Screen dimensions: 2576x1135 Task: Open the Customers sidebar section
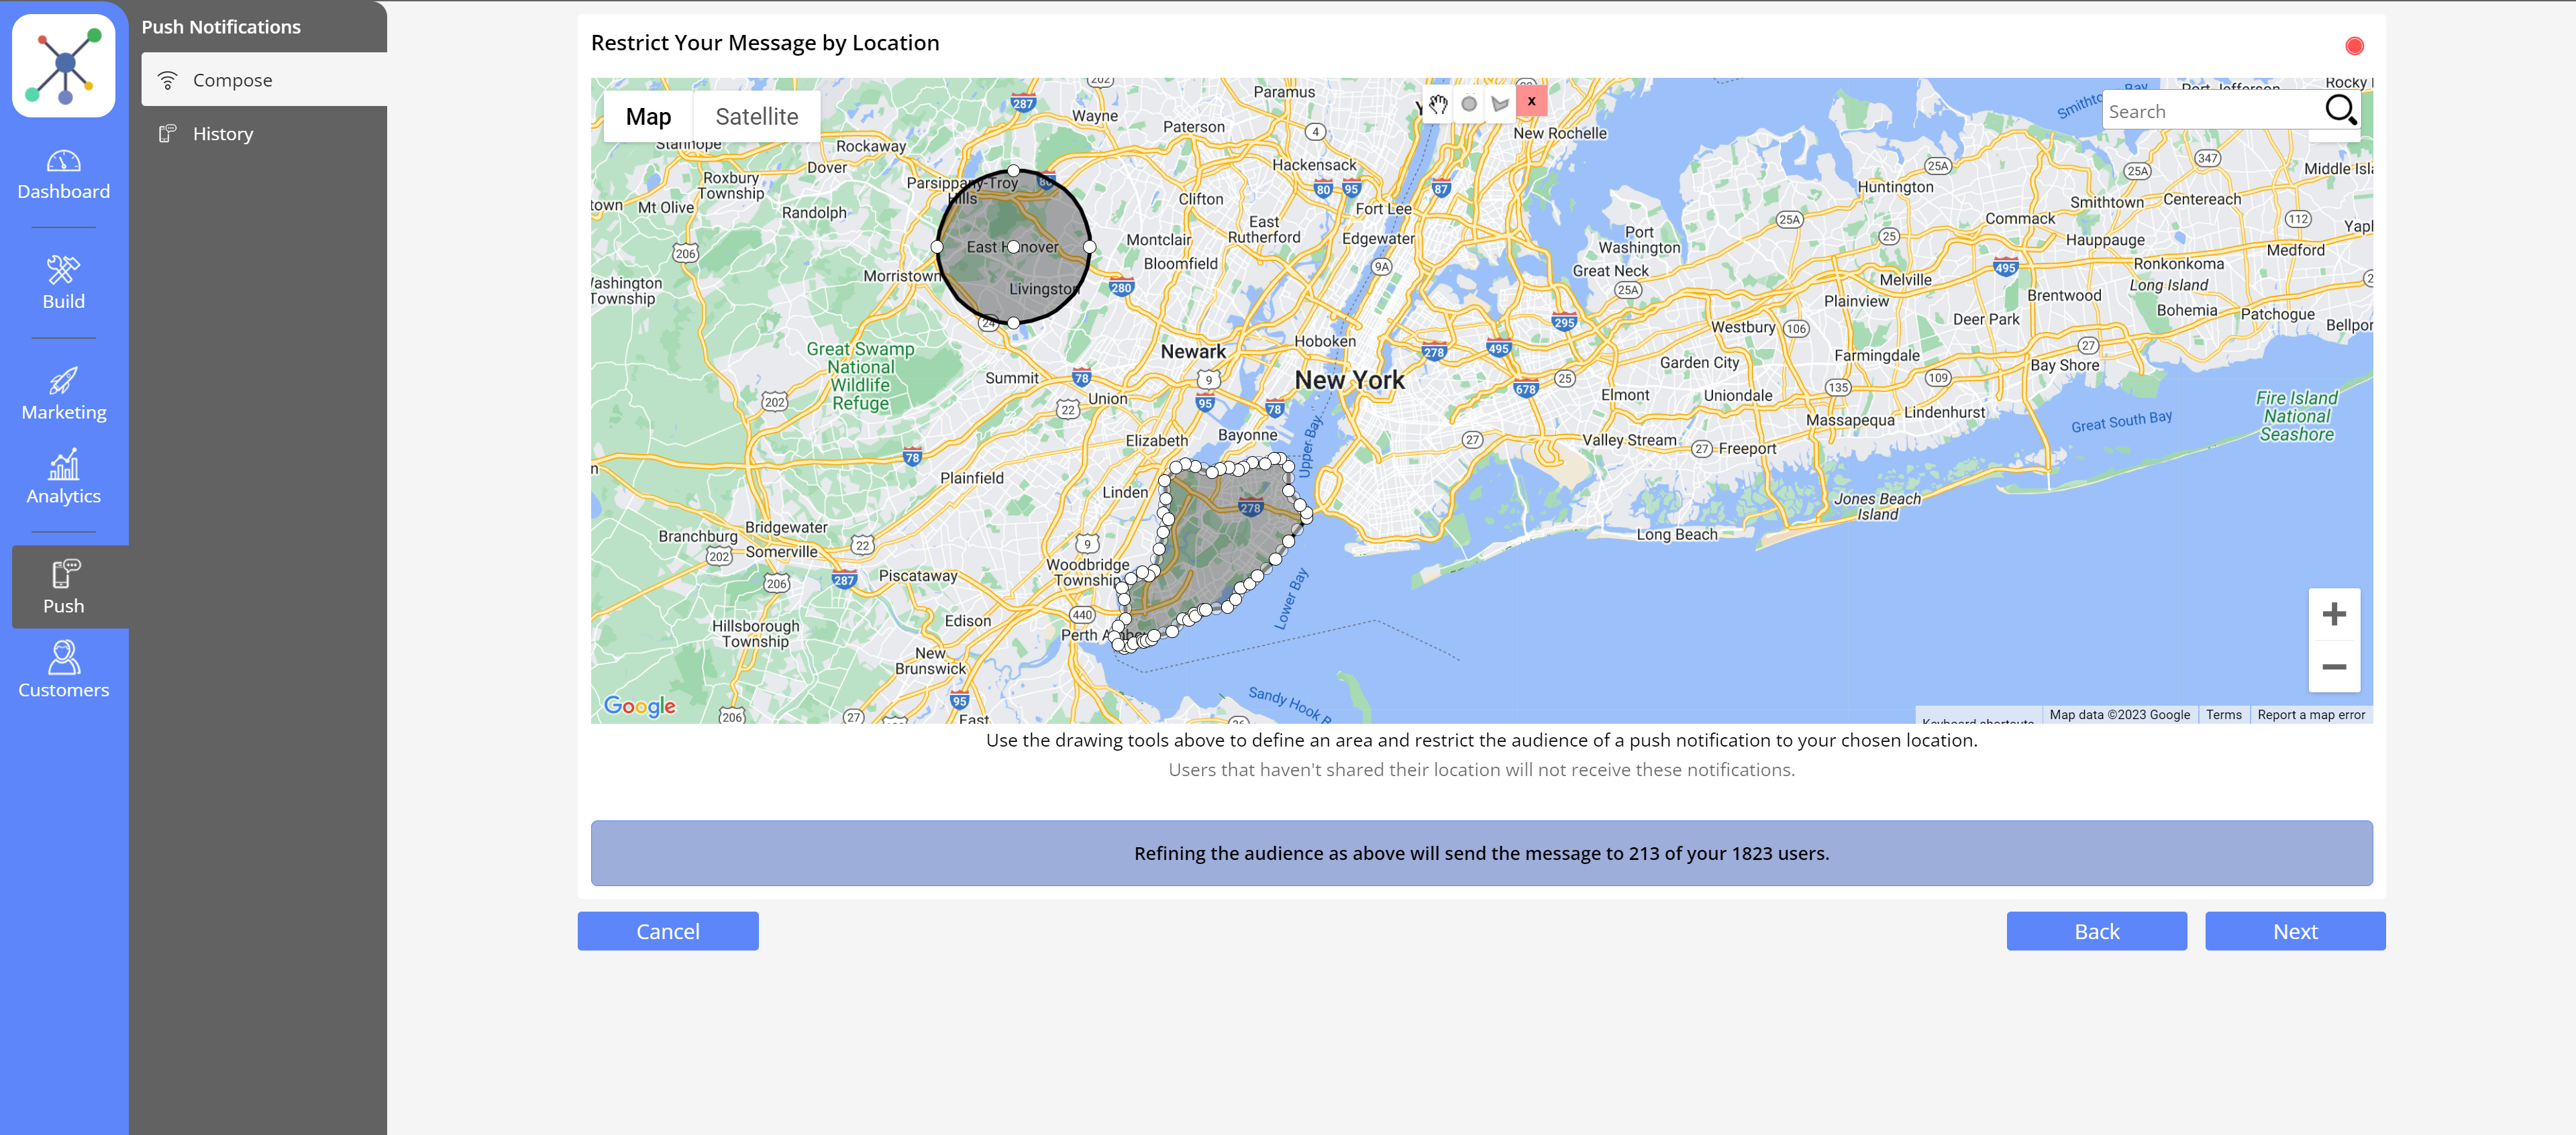64,670
